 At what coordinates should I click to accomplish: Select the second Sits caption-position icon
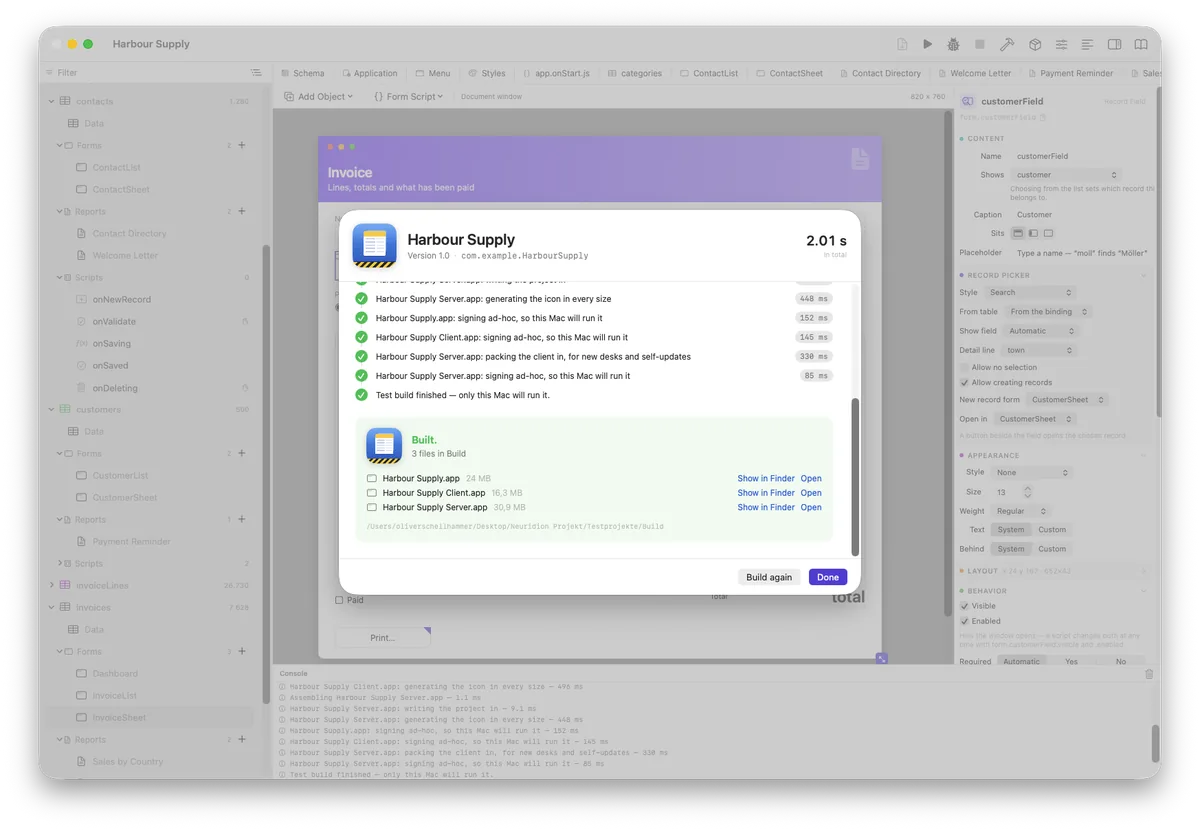(1033, 233)
